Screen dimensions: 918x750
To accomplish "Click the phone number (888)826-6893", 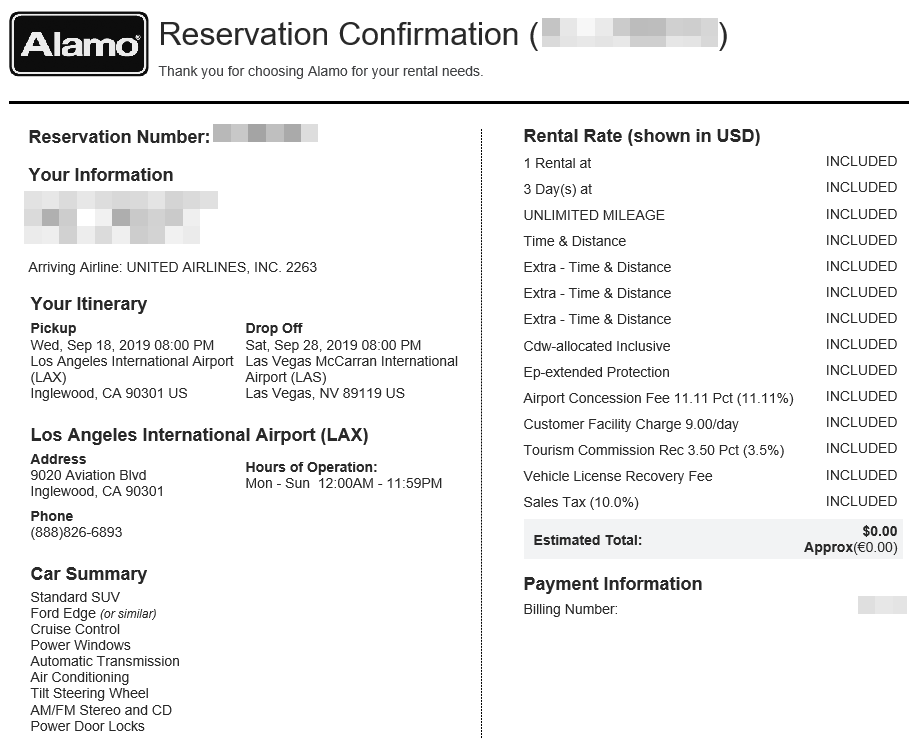I will click(76, 532).
